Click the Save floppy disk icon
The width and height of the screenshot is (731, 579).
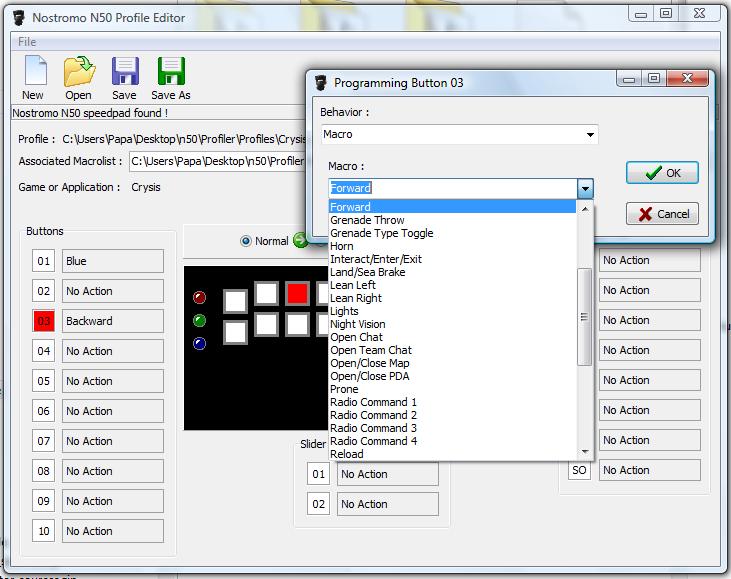click(x=124, y=71)
